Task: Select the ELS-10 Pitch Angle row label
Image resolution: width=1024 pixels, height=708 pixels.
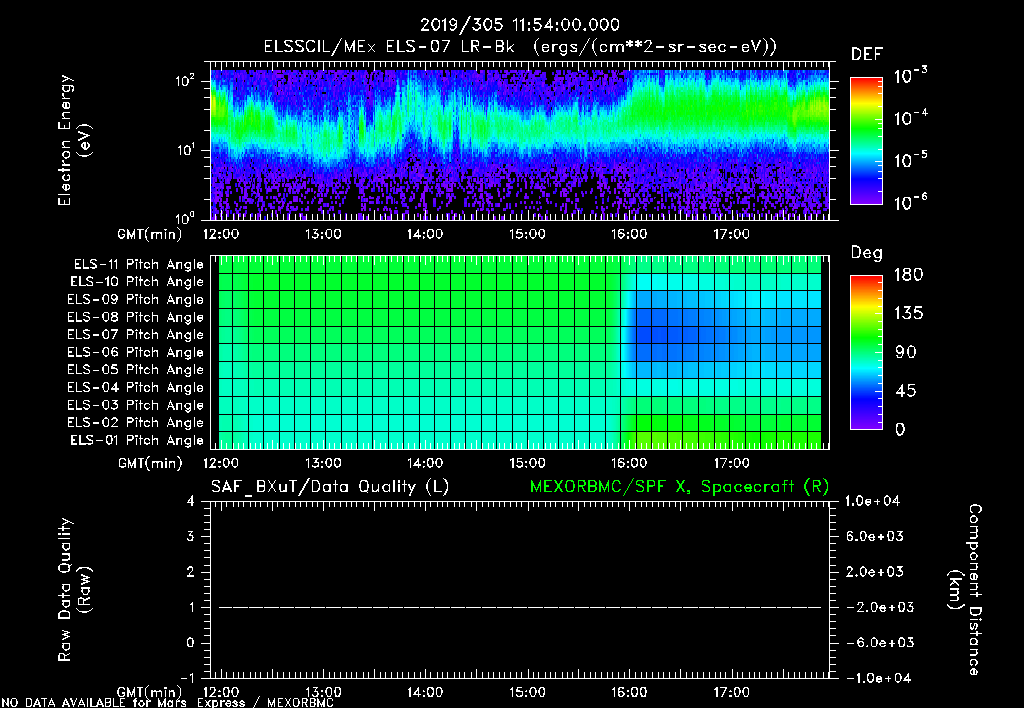Action: 137,282
